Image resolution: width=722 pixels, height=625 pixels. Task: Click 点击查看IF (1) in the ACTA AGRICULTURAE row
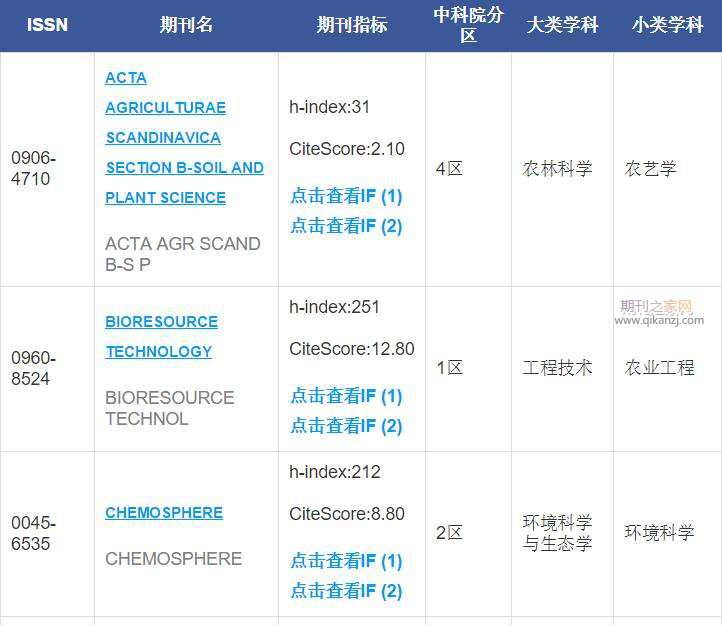pyautogui.click(x=346, y=196)
